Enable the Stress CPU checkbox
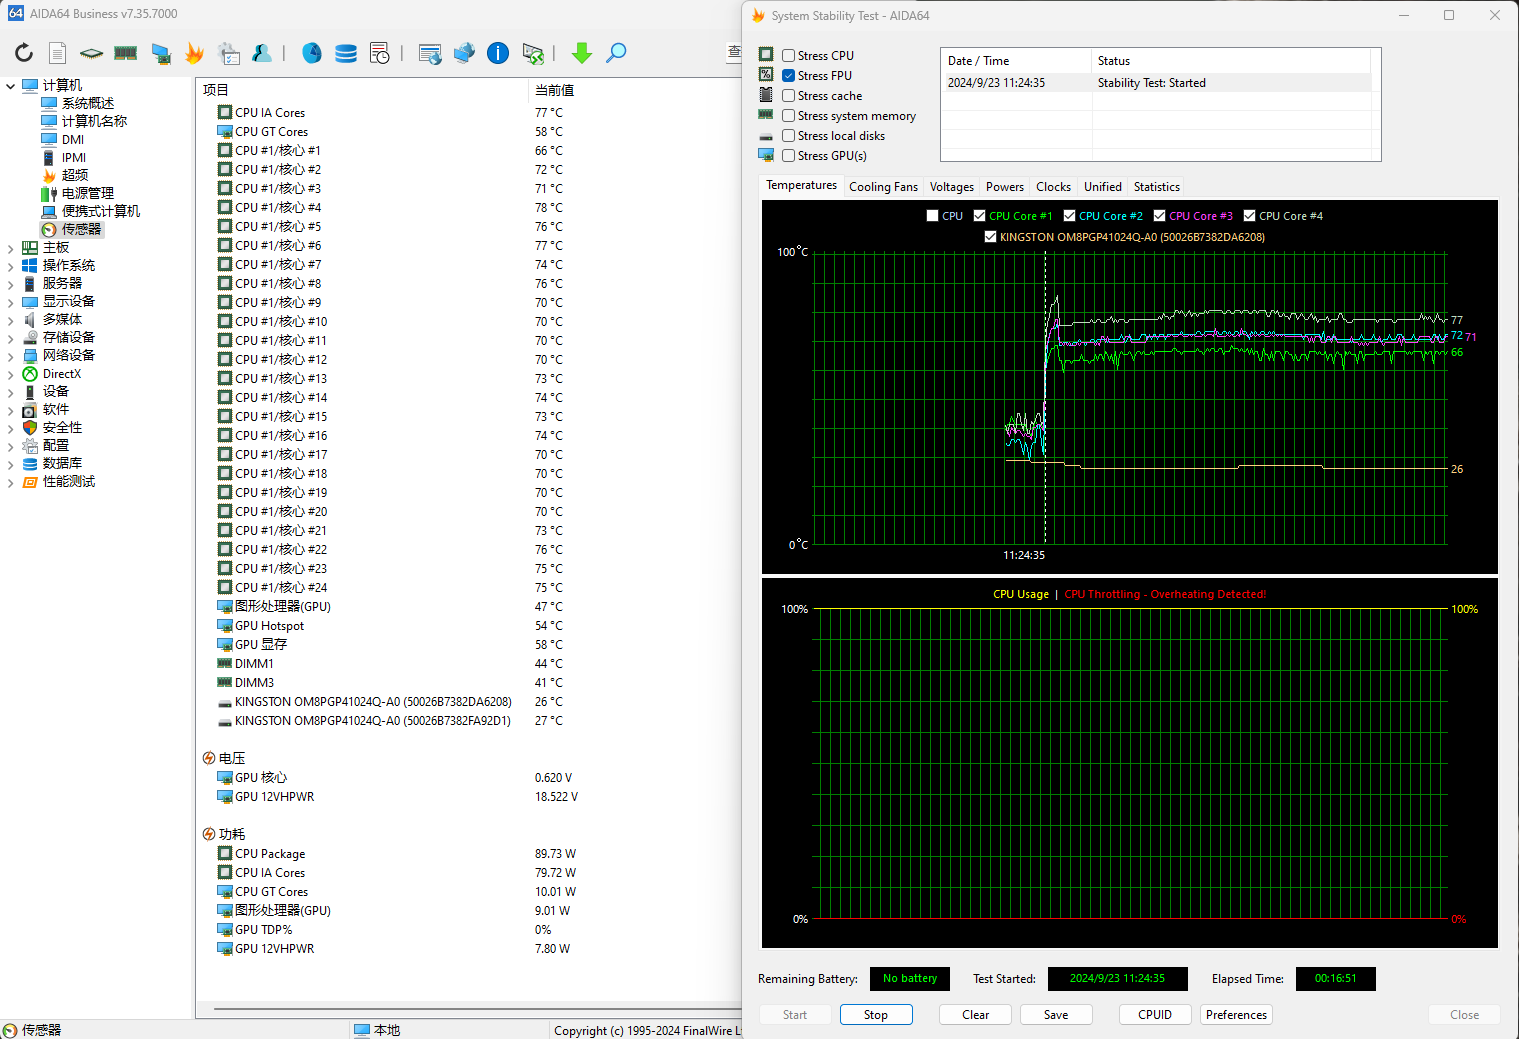This screenshot has height=1039, width=1519. [x=789, y=56]
